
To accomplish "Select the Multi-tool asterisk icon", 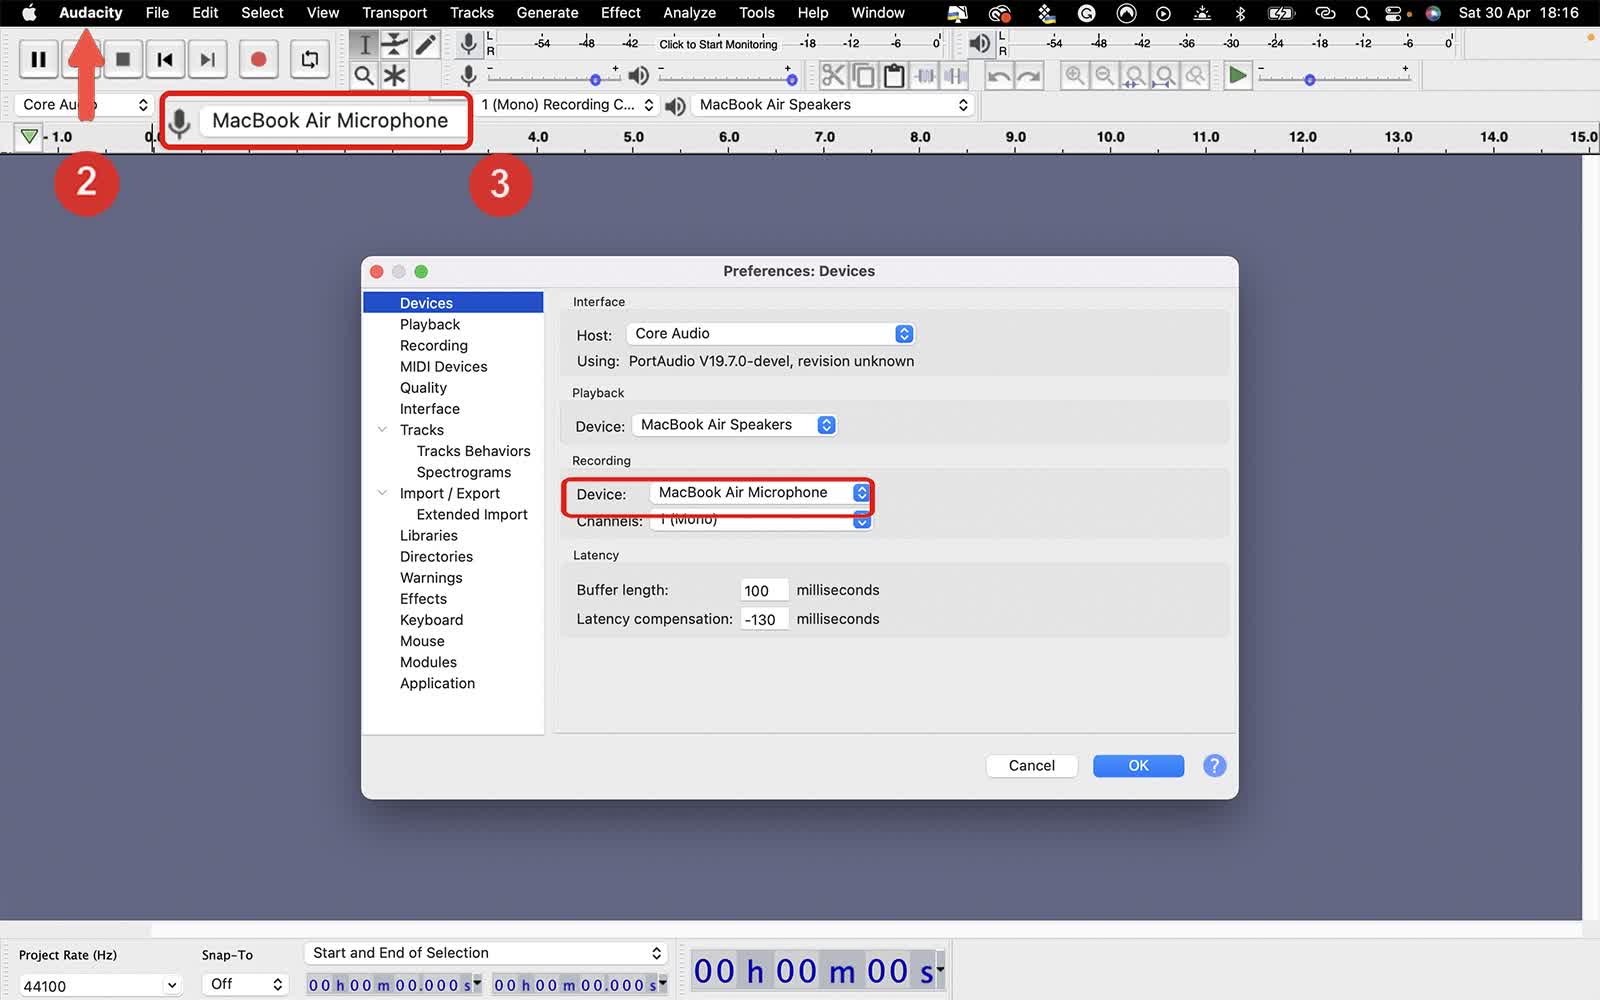I will click(395, 75).
